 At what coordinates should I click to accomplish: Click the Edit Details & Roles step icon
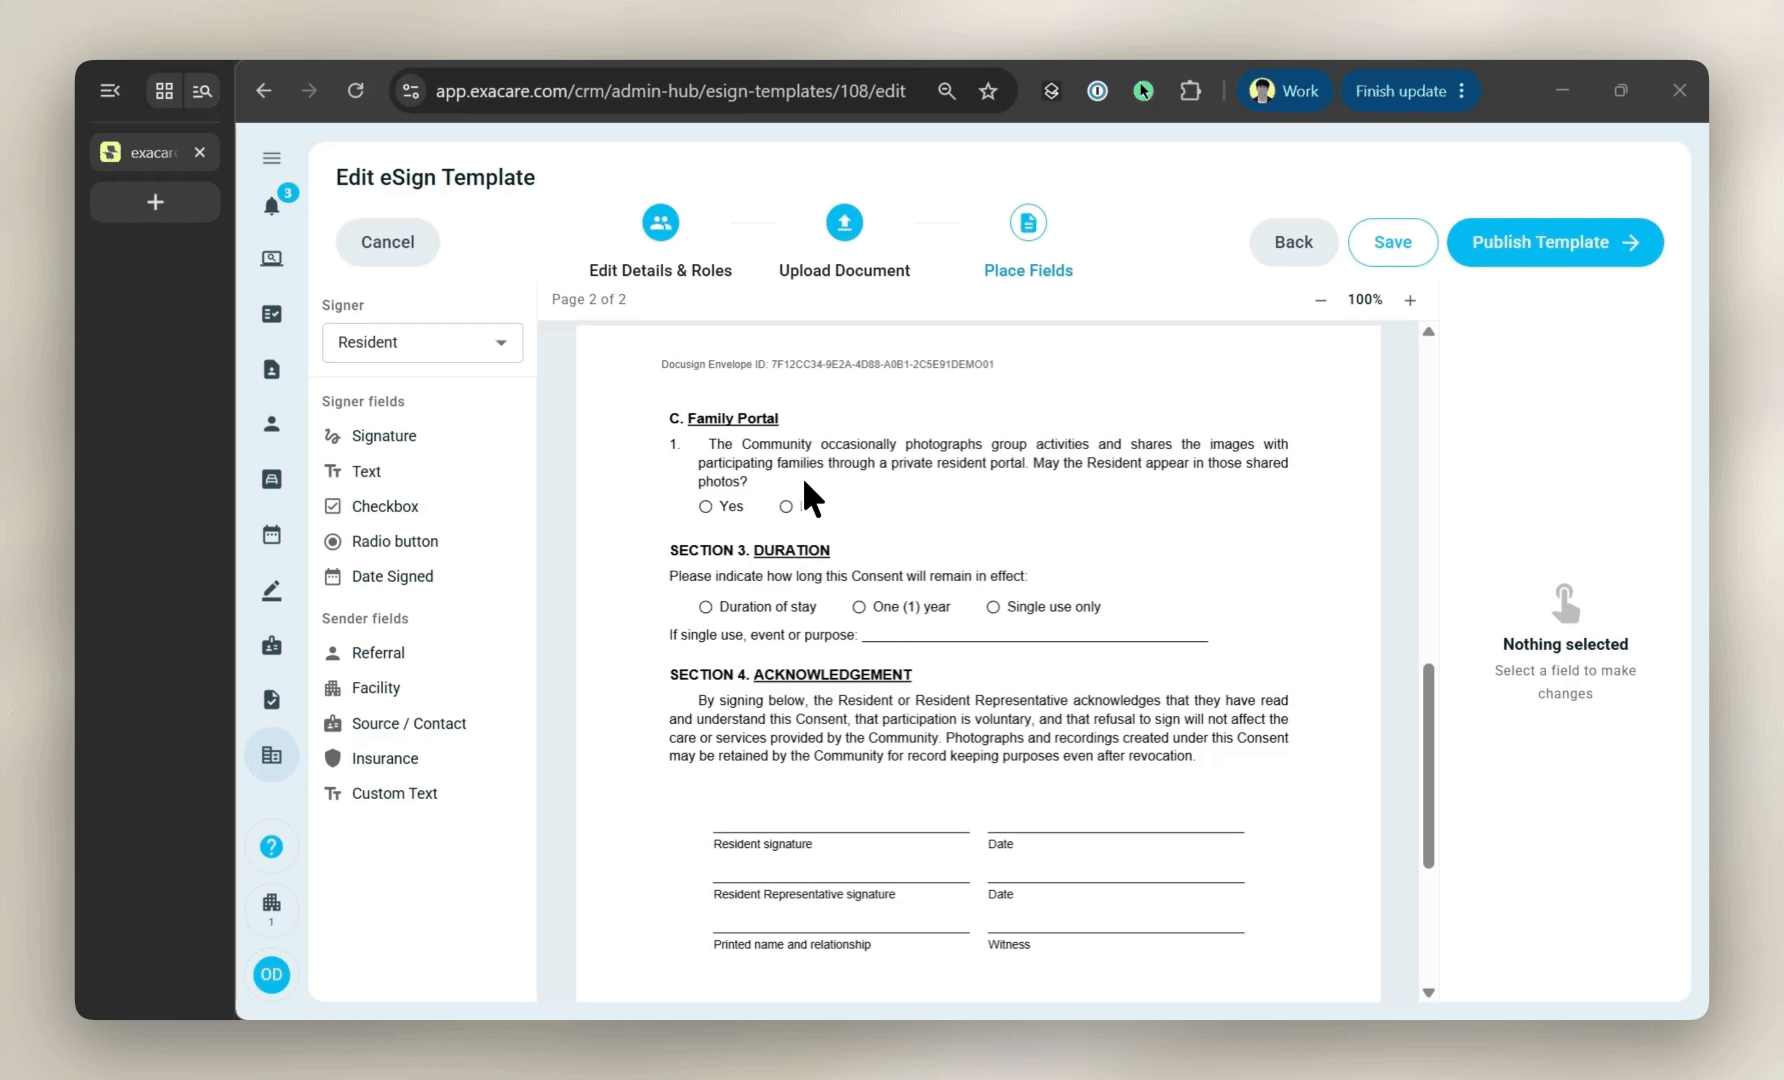[x=660, y=222]
